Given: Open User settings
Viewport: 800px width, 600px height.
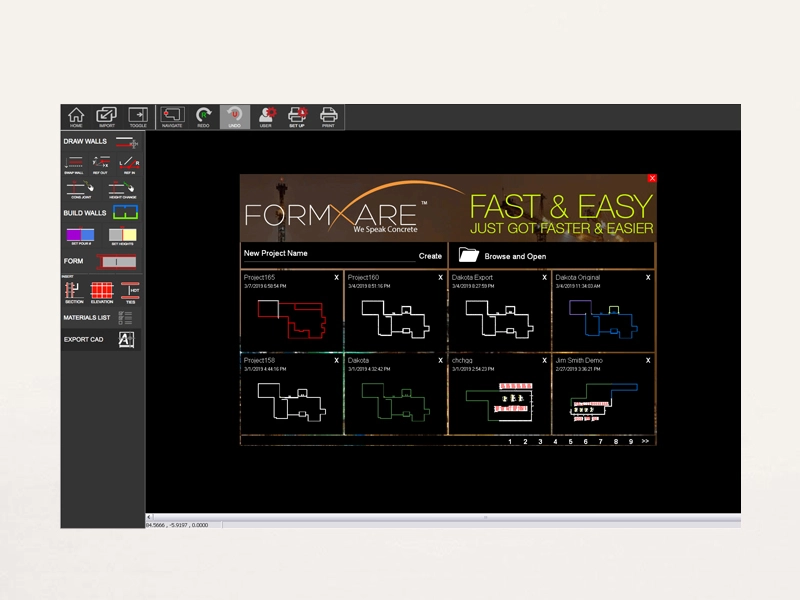Looking at the screenshot, I should point(266,117).
